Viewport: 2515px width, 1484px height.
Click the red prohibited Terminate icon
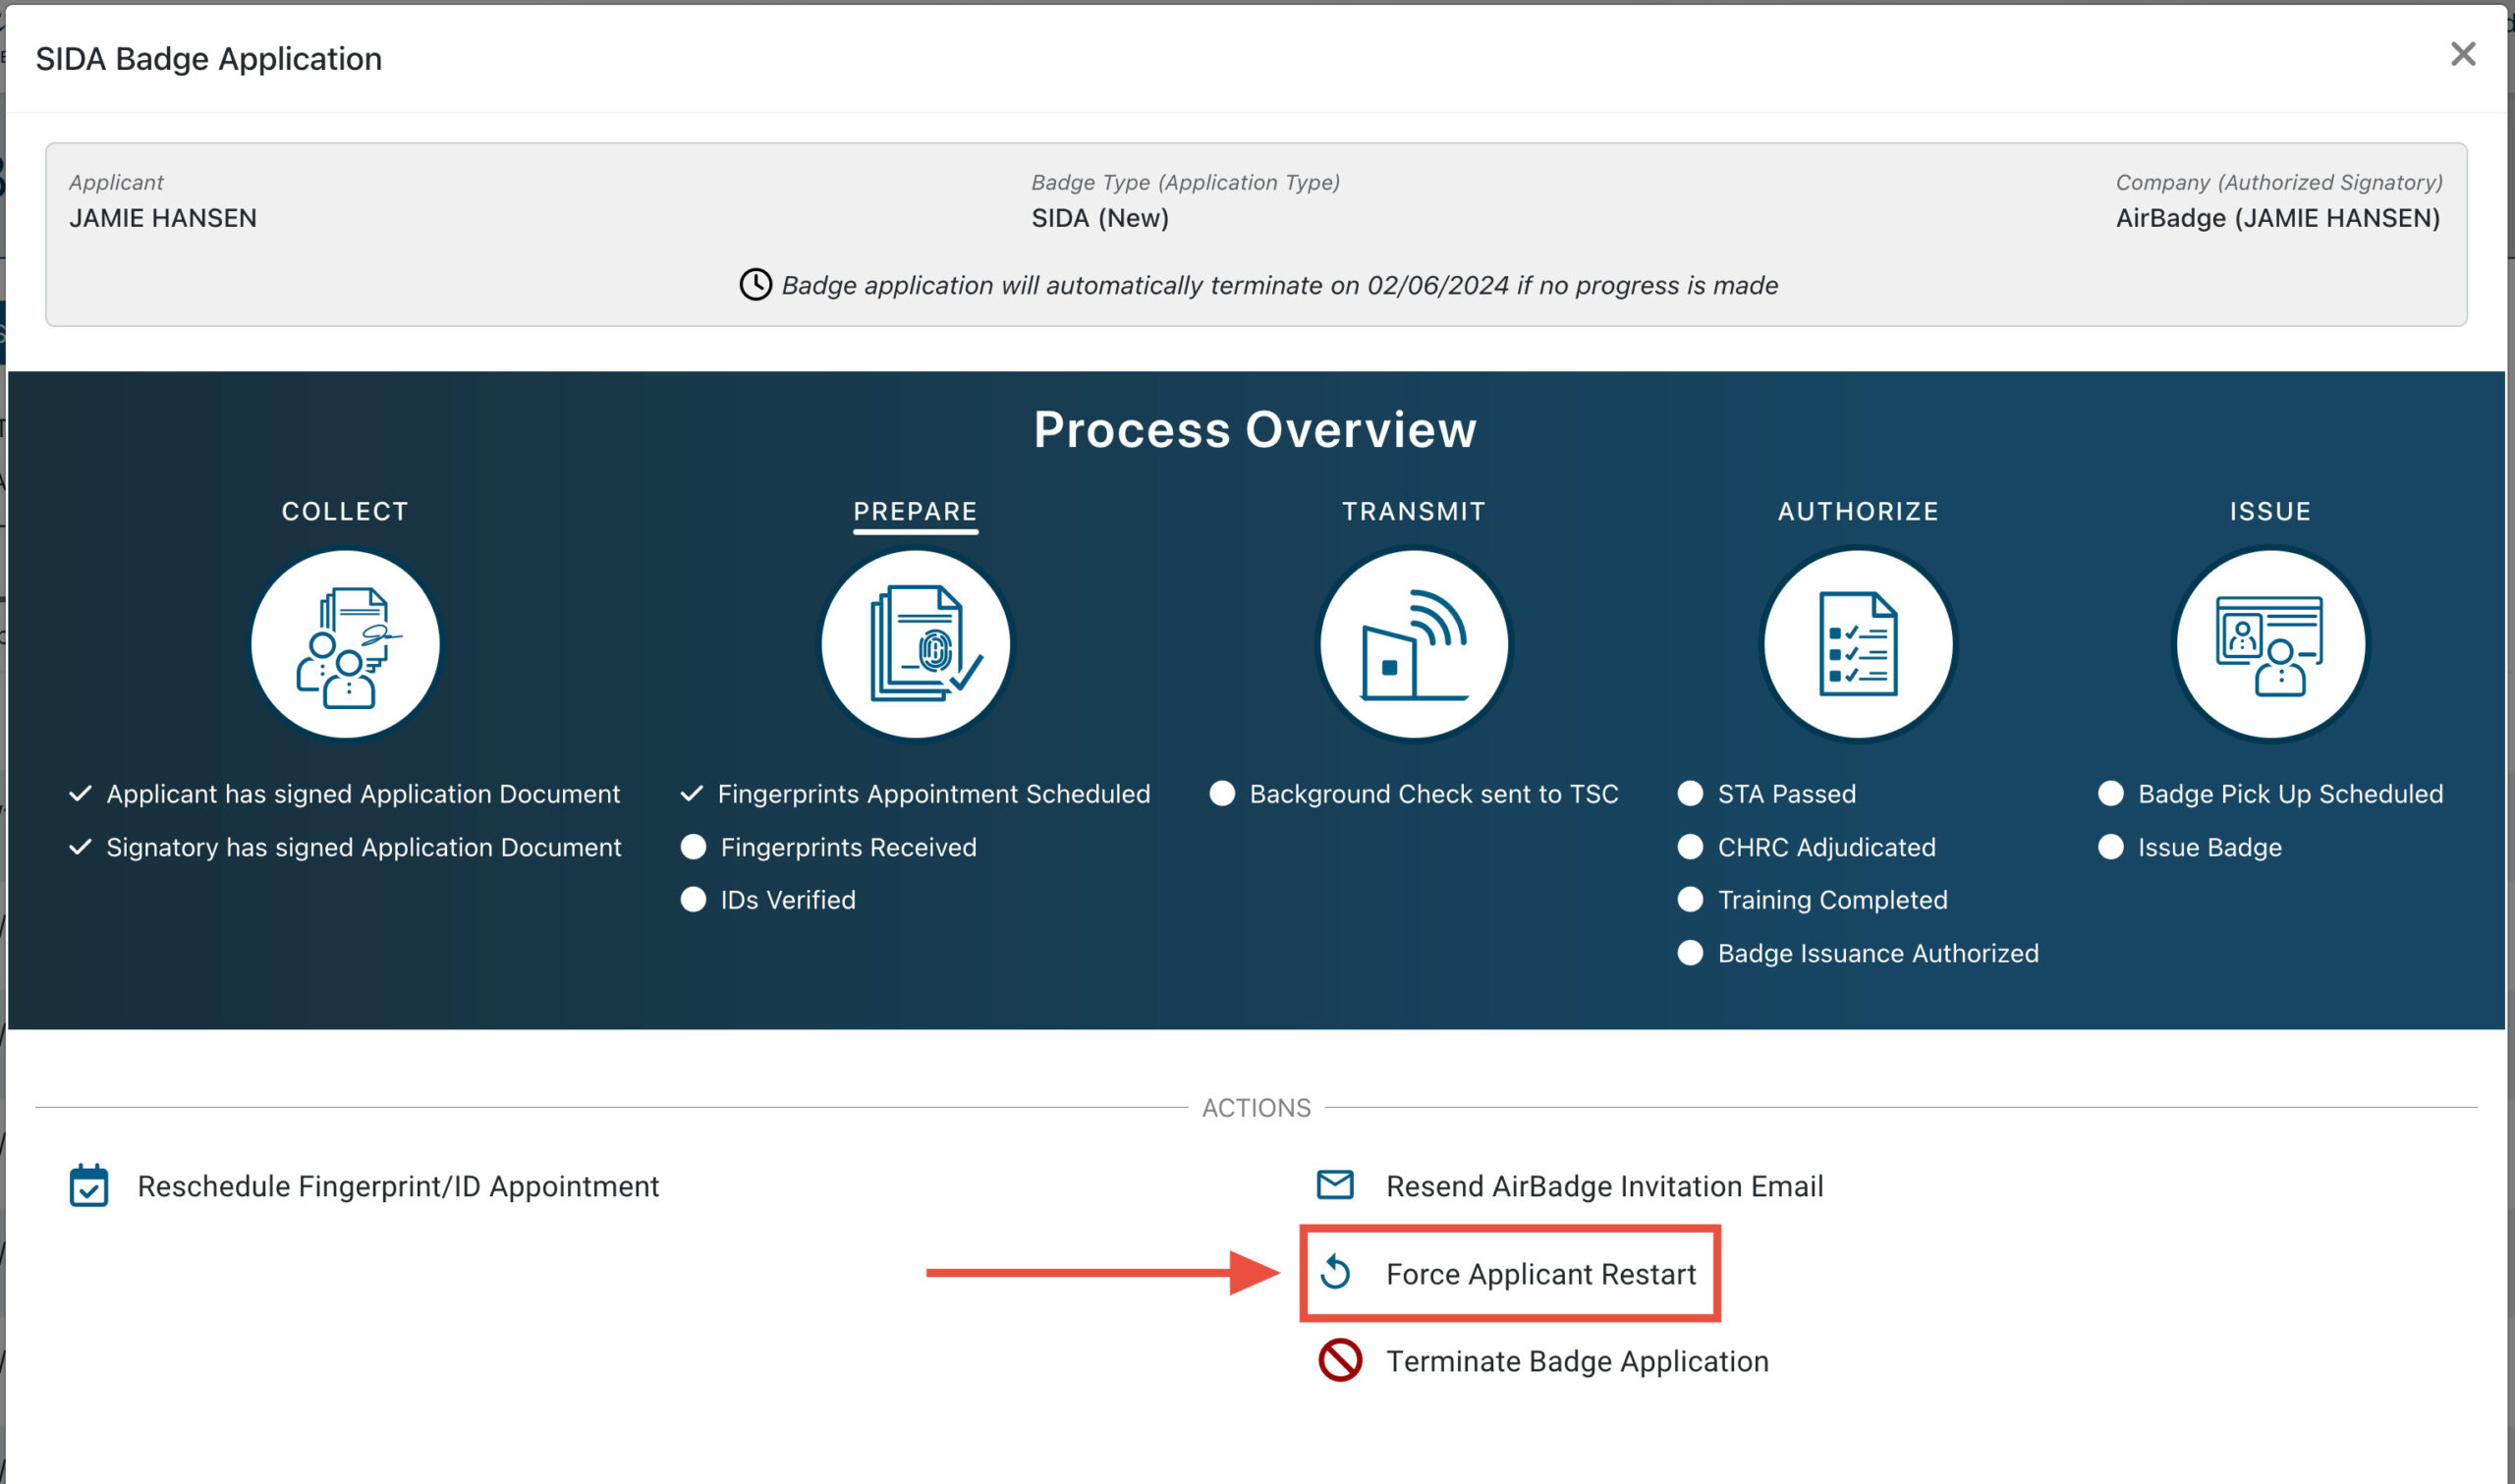click(1339, 1360)
